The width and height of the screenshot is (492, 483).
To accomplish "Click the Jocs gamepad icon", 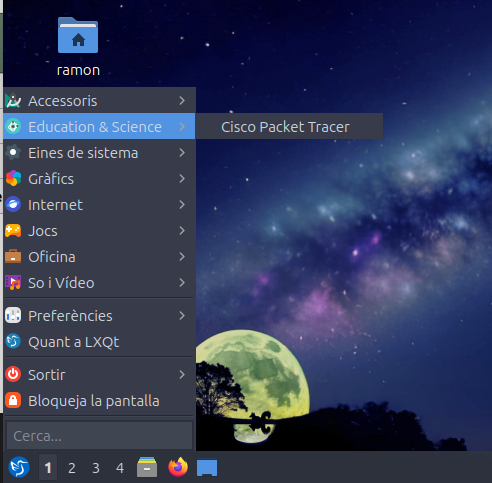I will click(x=13, y=231).
